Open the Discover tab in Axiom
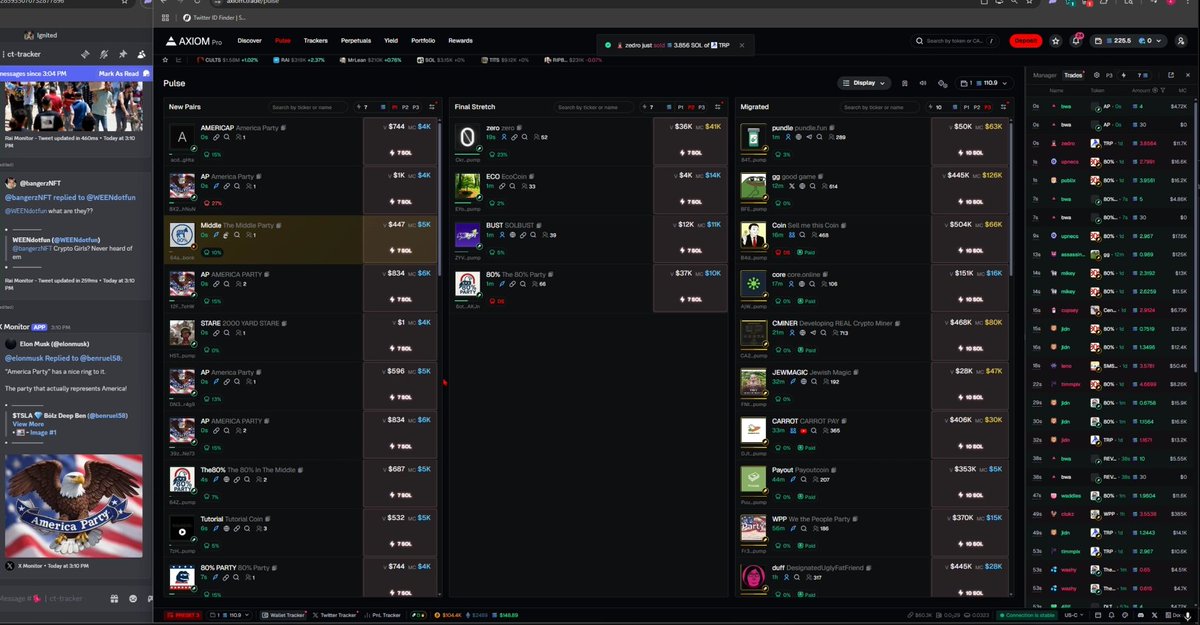 pyautogui.click(x=249, y=41)
